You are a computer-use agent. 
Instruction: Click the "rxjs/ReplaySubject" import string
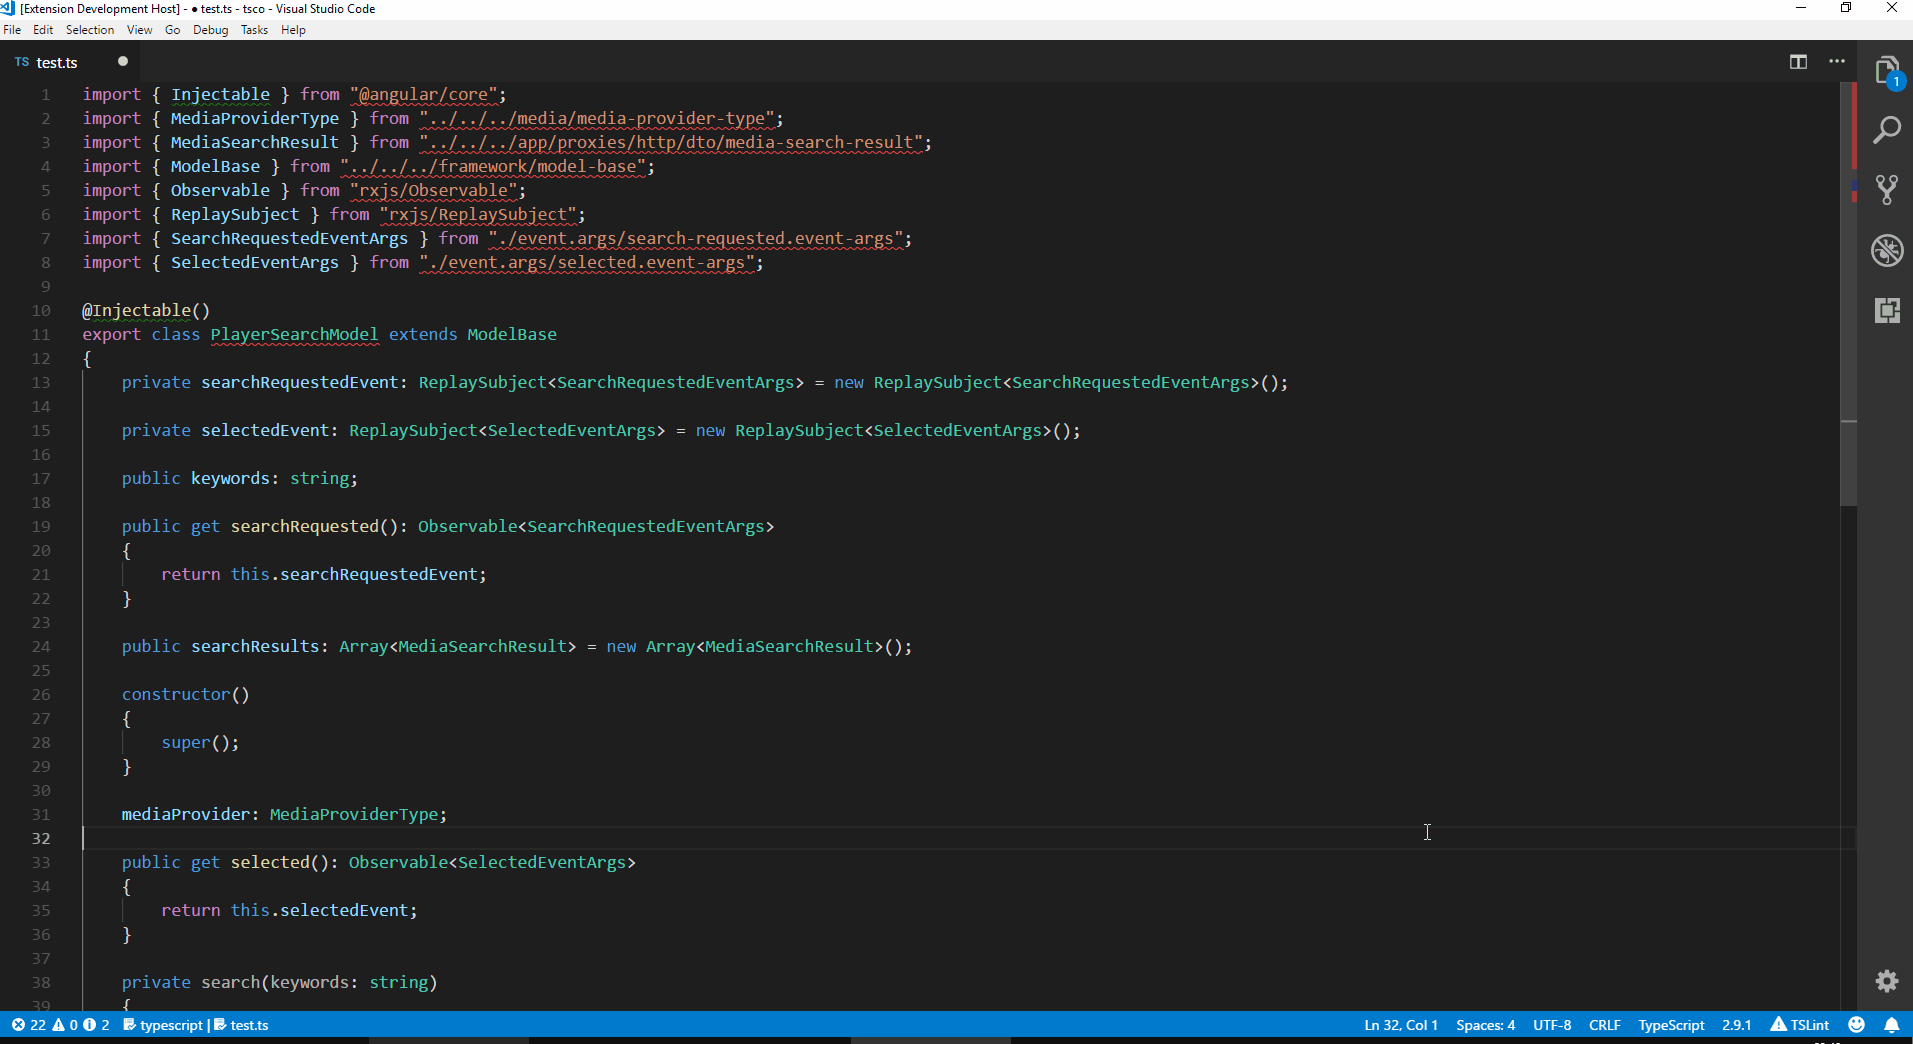click(478, 214)
